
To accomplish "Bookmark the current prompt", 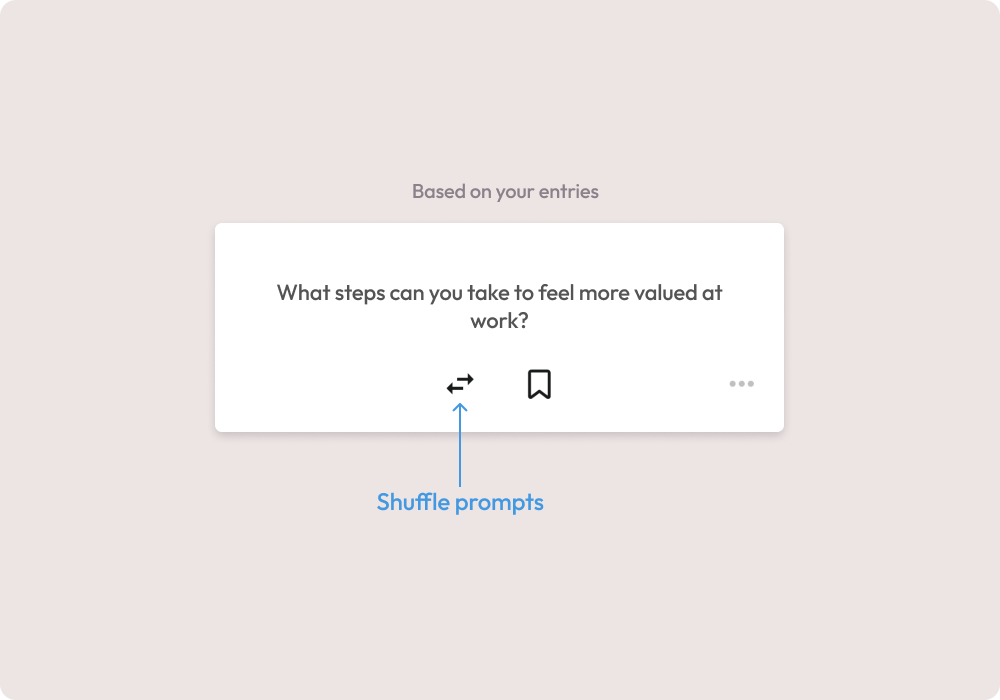I will [539, 384].
